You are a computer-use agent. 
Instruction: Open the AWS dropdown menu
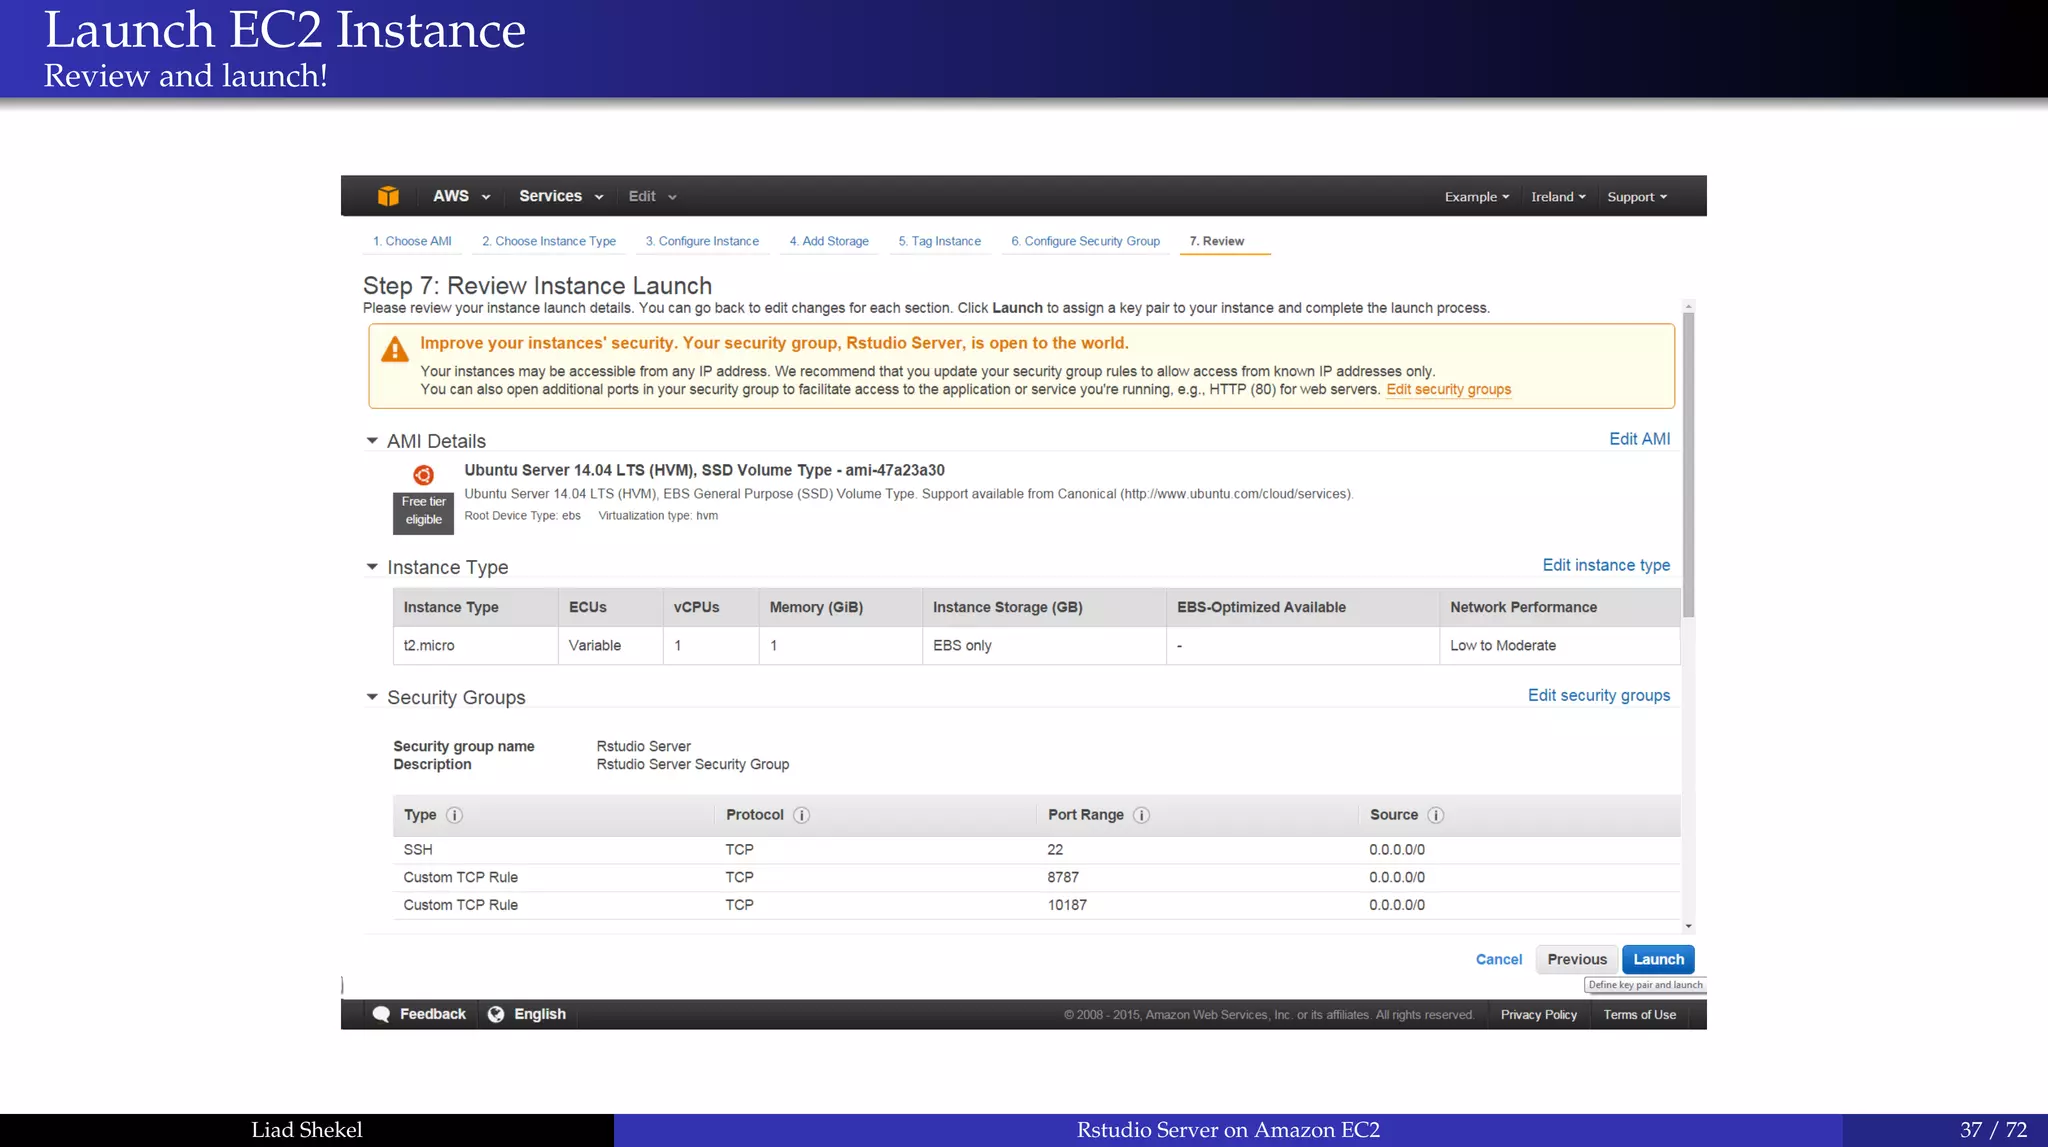(461, 196)
